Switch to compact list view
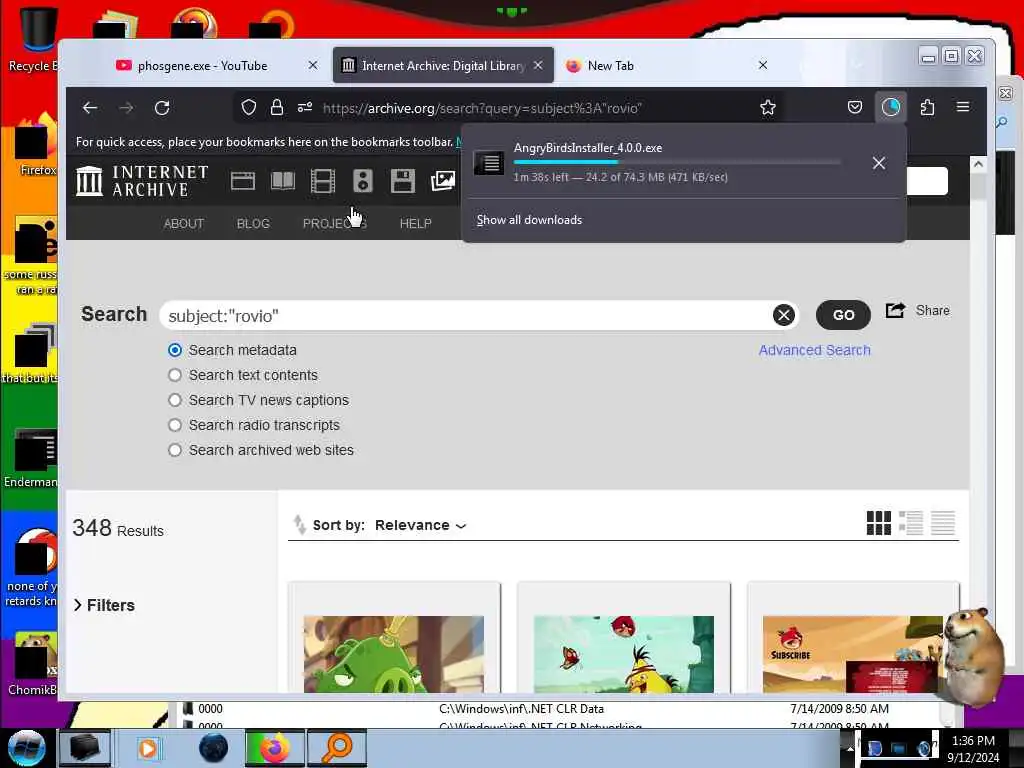Screen dimensions: 1024x768 point(943,523)
